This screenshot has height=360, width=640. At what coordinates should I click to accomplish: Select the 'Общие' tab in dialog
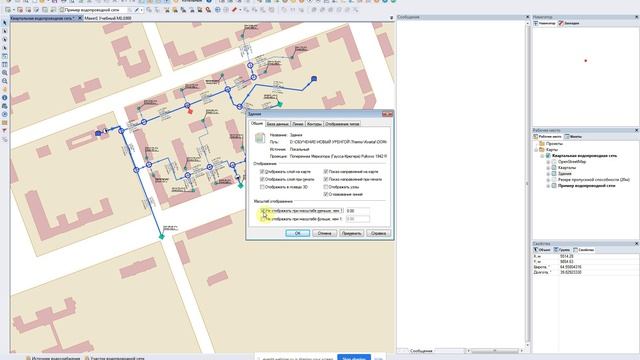(x=257, y=123)
